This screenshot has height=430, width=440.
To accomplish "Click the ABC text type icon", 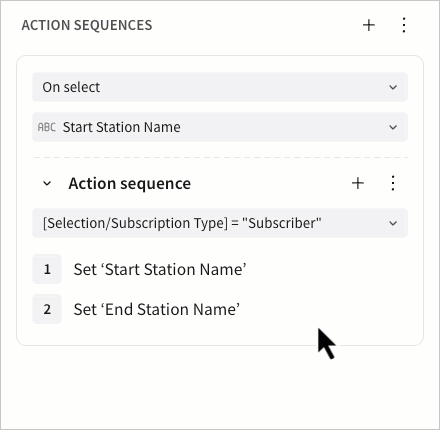I will (x=47, y=127).
